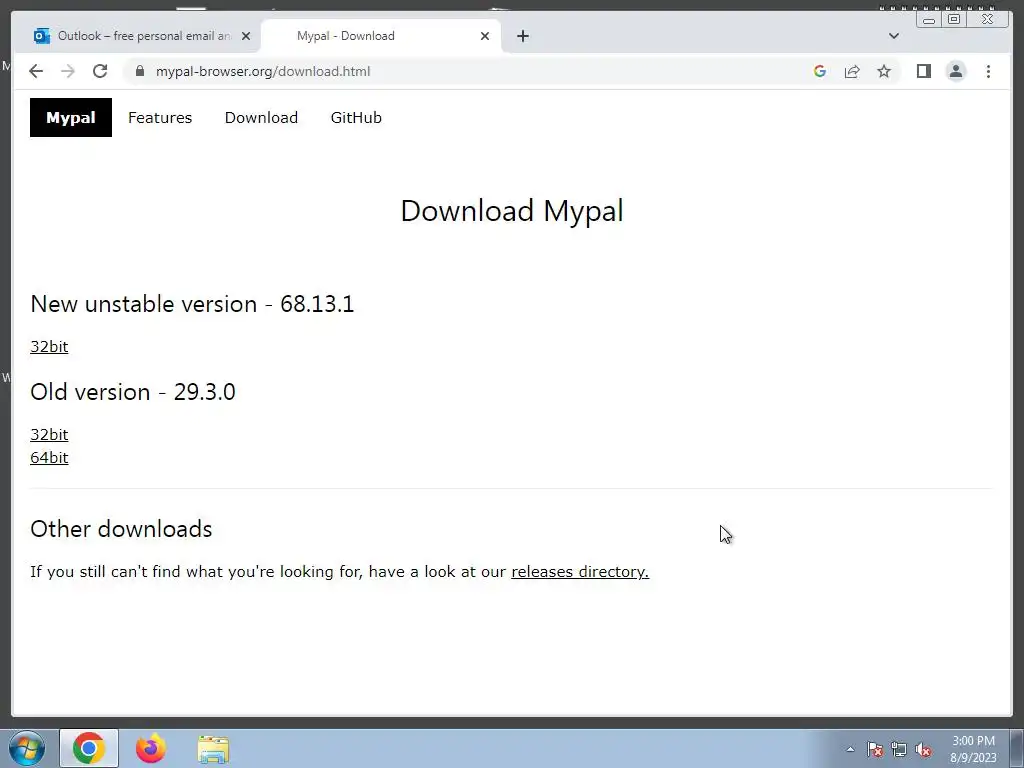Reload the Mypal download page
The width and height of the screenshot is (1024, 768).
(100, 71)
